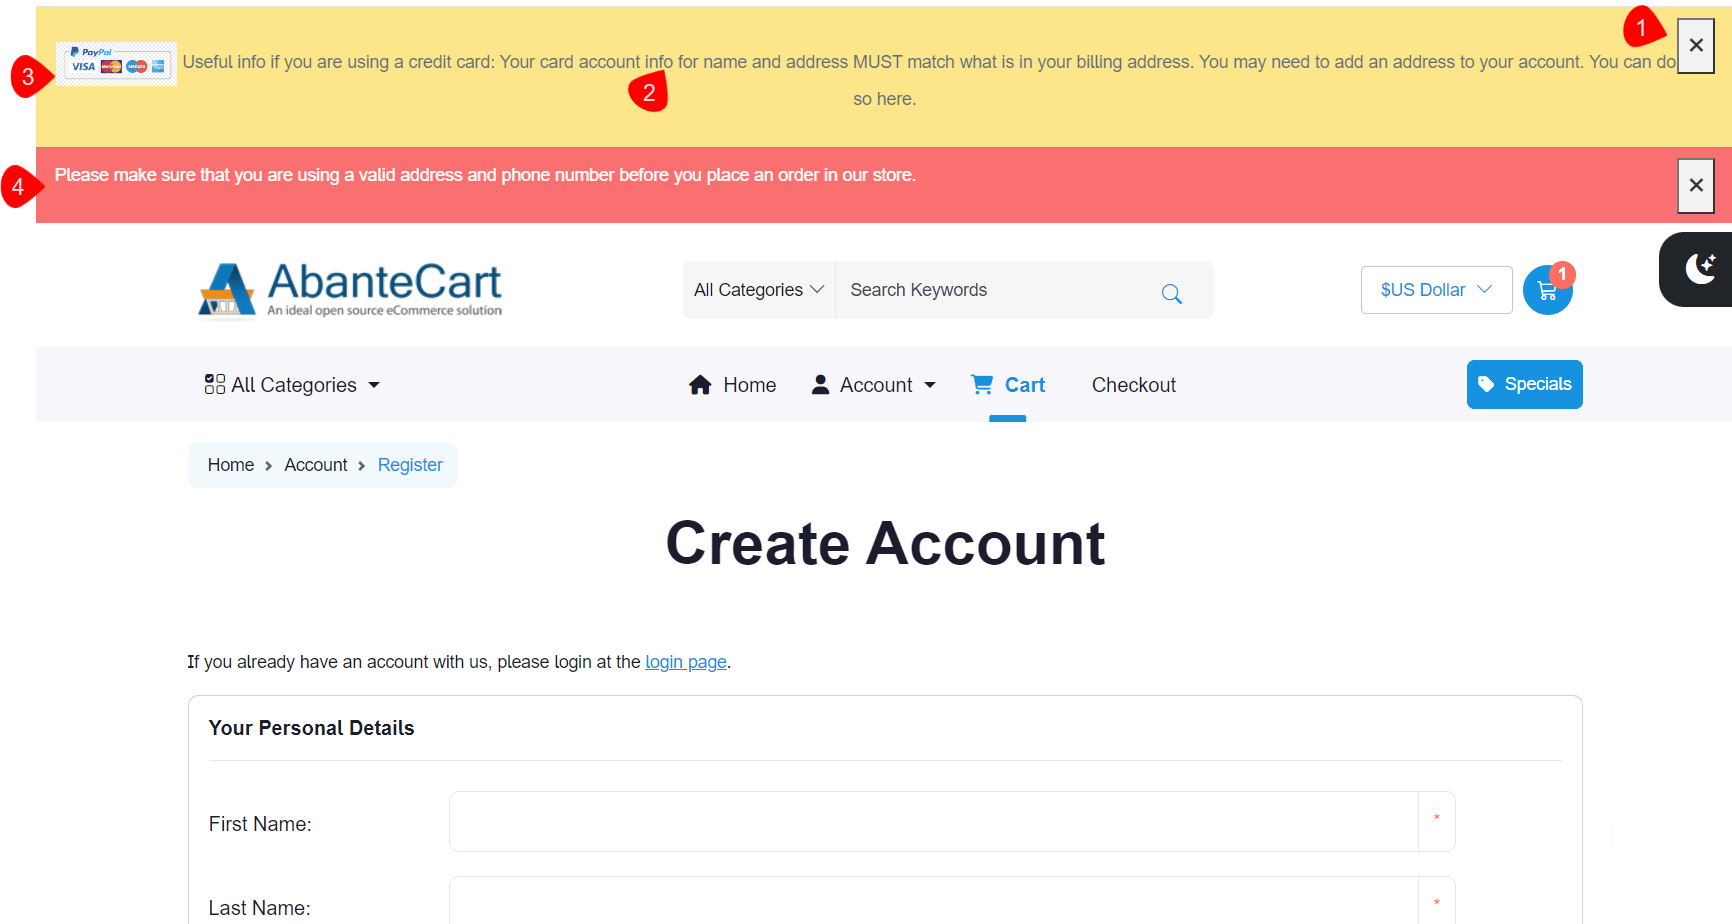1732x924 pixels.
Task: Click the Search Keywords field
Action: [x=990, y=290]
